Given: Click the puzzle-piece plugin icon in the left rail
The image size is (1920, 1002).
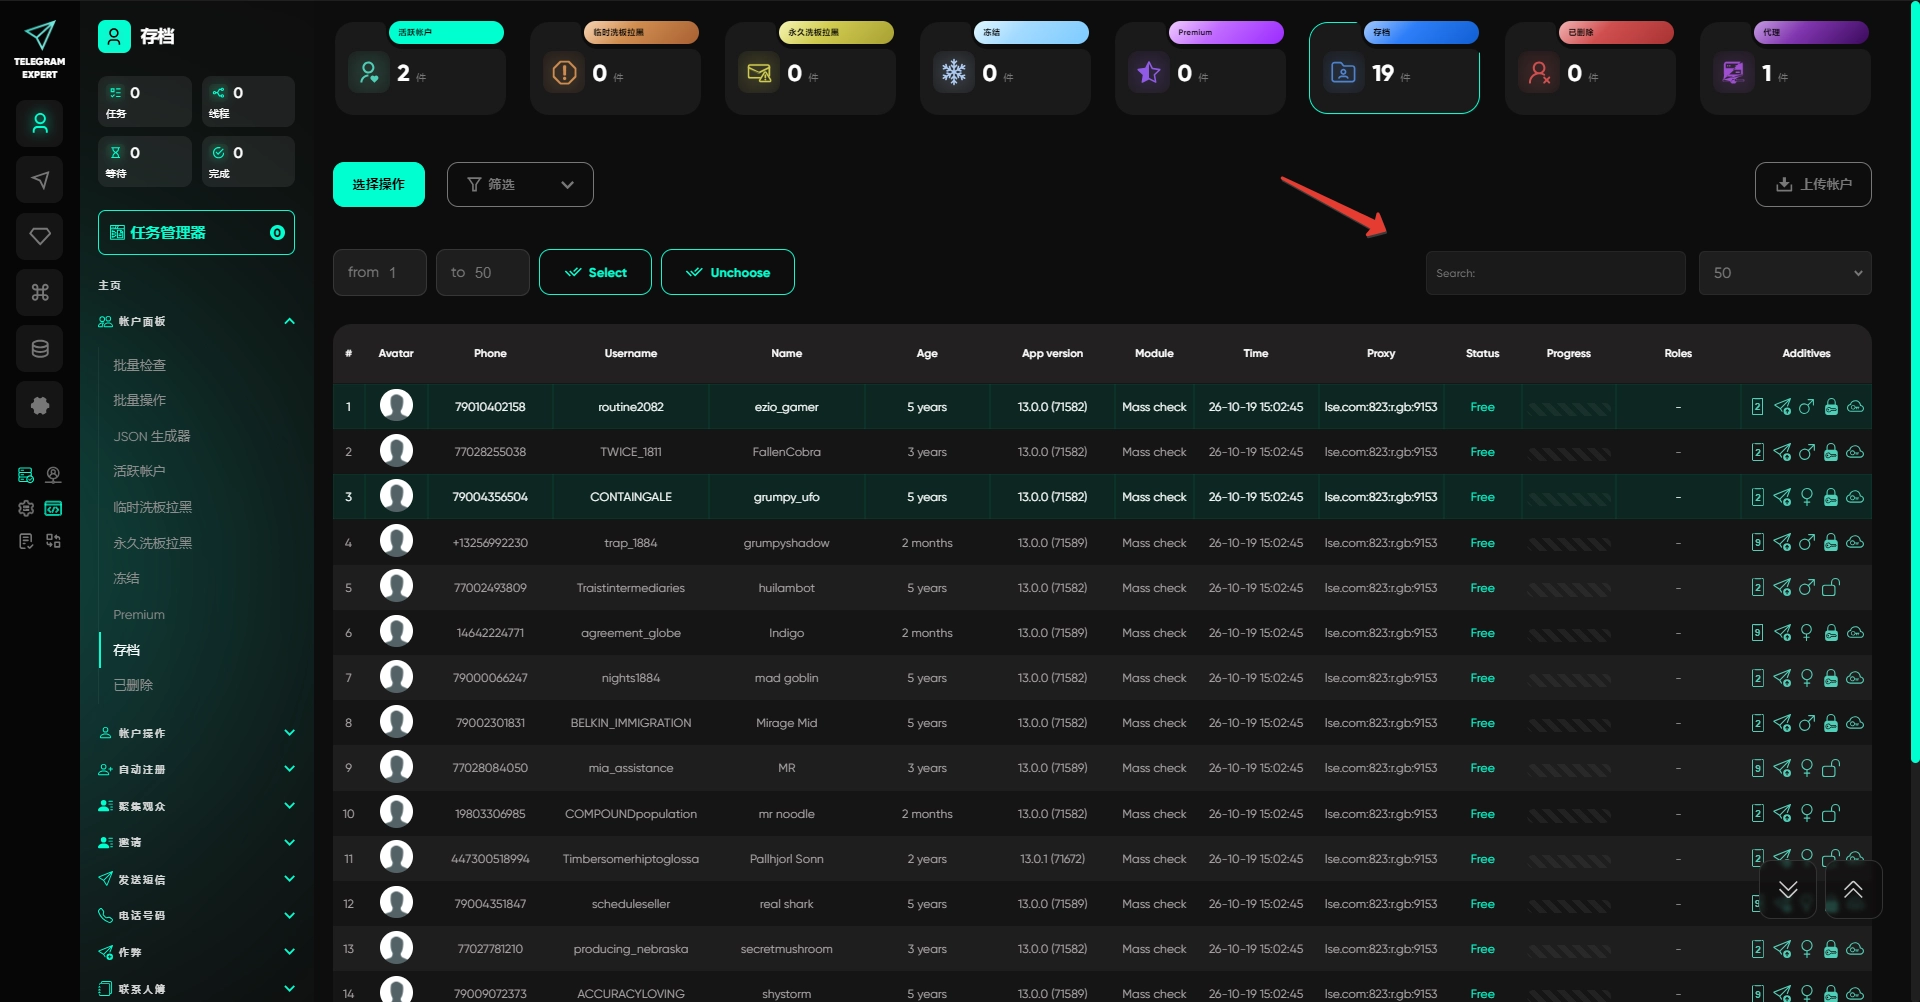Looking at the screenshot, I should (40, 405).
